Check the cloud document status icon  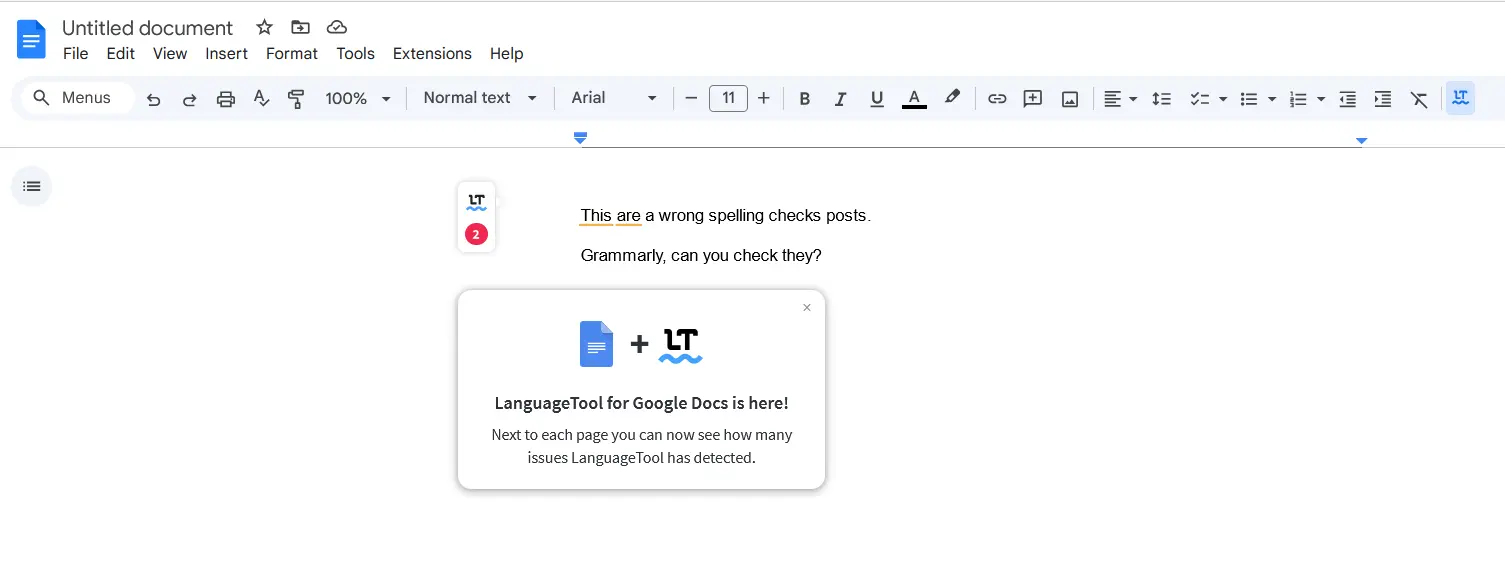click(x=337, y=27)
